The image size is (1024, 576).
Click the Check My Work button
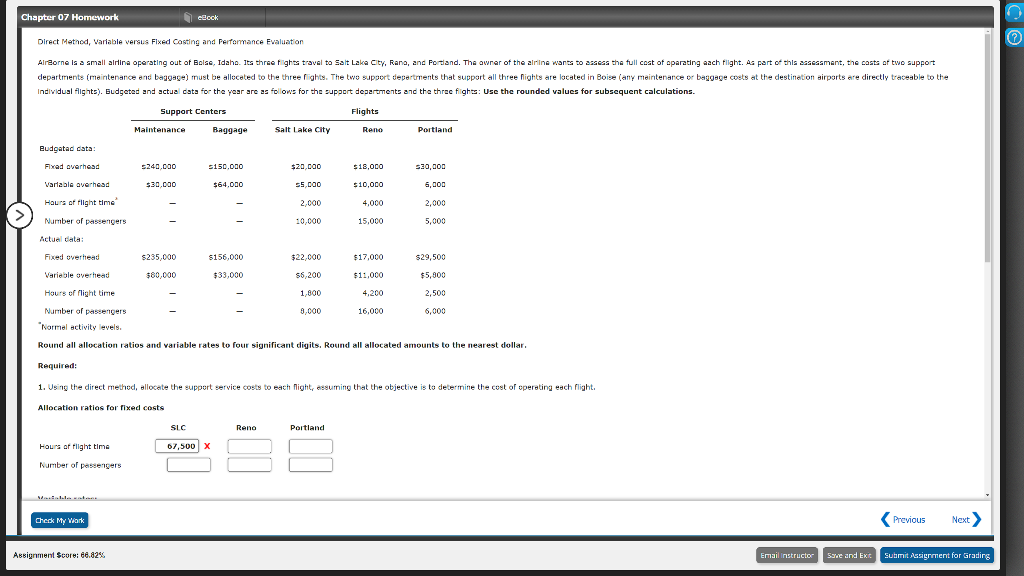(x=59, y=520)
